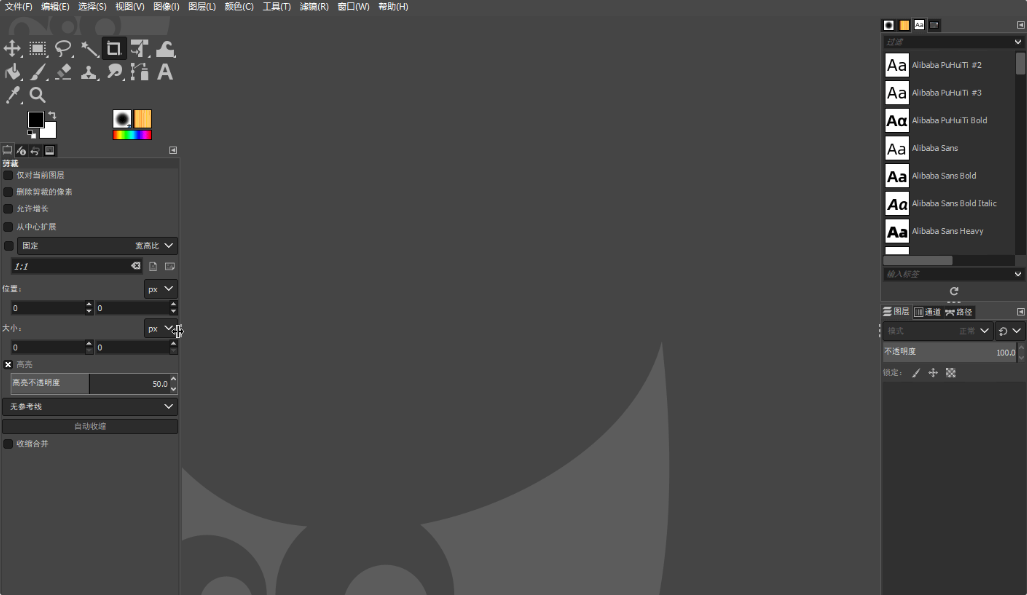This screenshot has width=1027, height=595.
Task: Select the Crop tool
Action: pos(114,48)
